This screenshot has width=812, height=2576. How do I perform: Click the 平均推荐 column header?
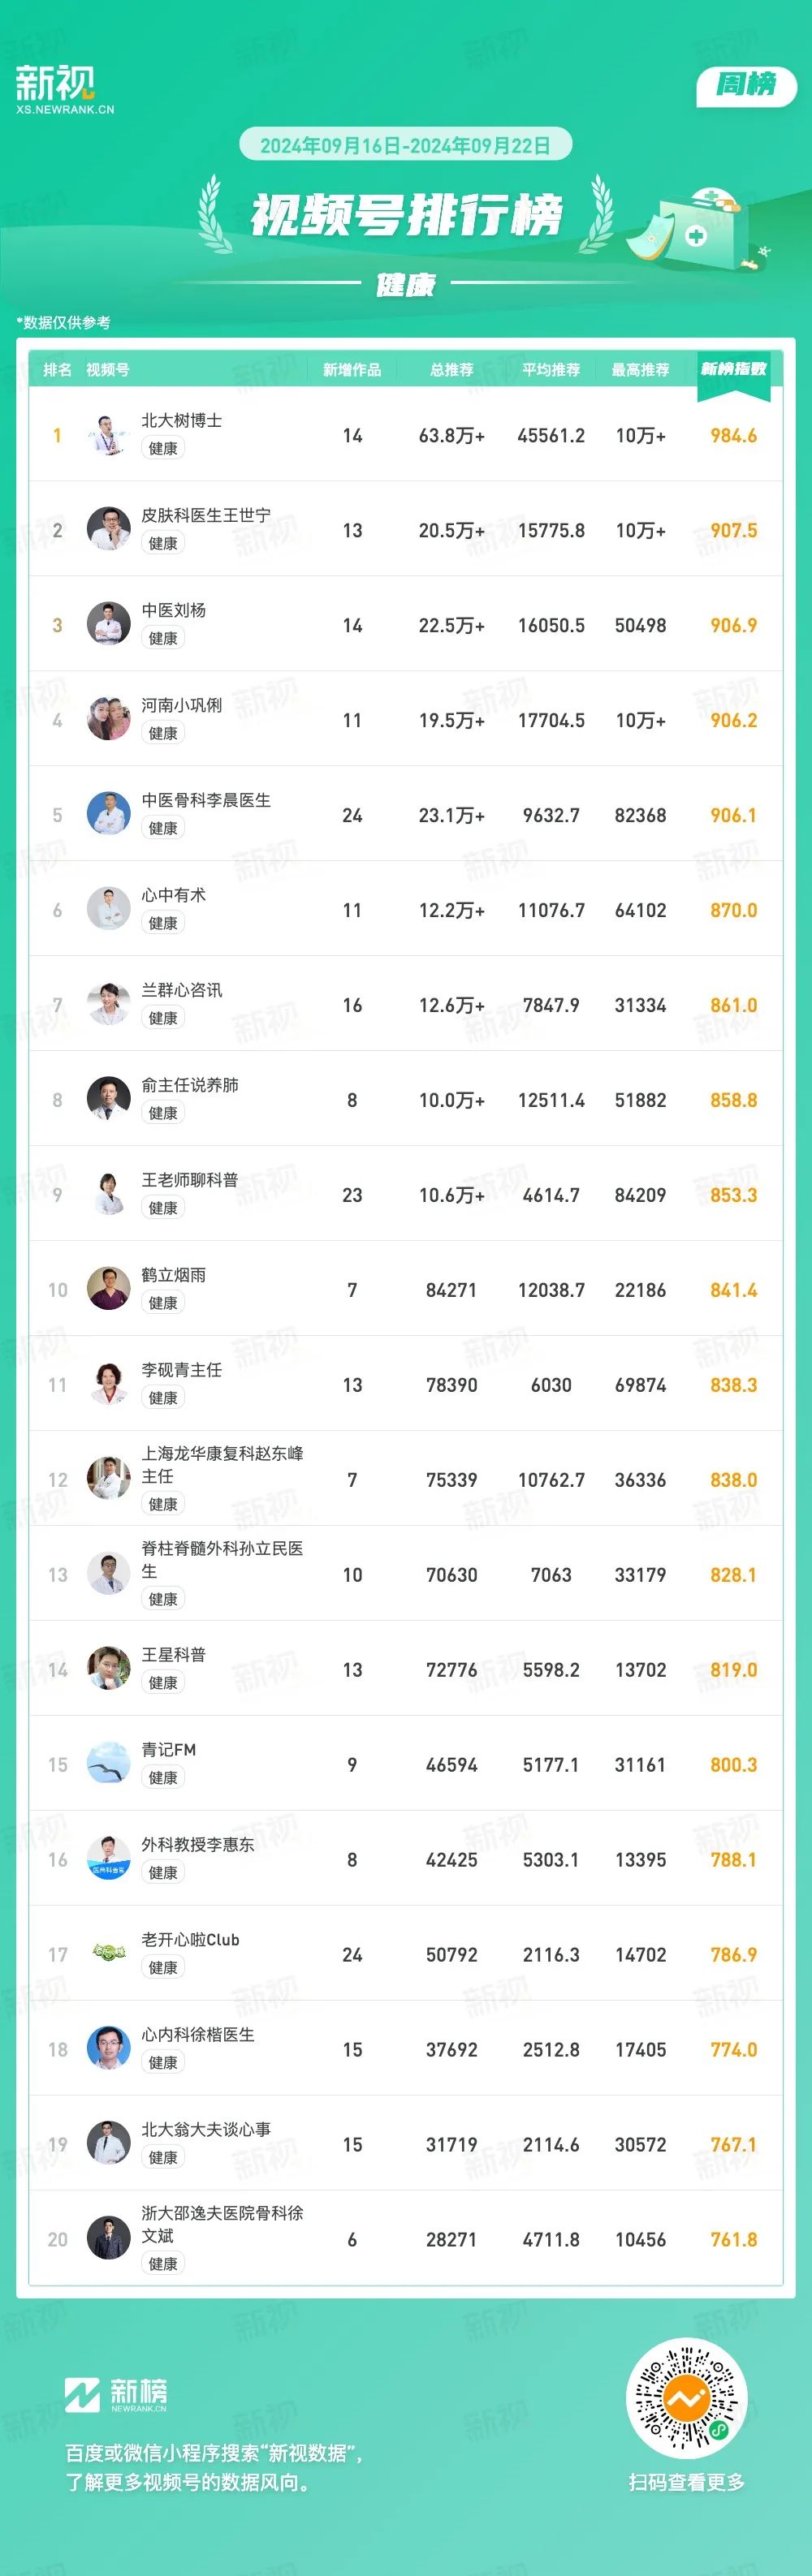[x=551, y=370]
